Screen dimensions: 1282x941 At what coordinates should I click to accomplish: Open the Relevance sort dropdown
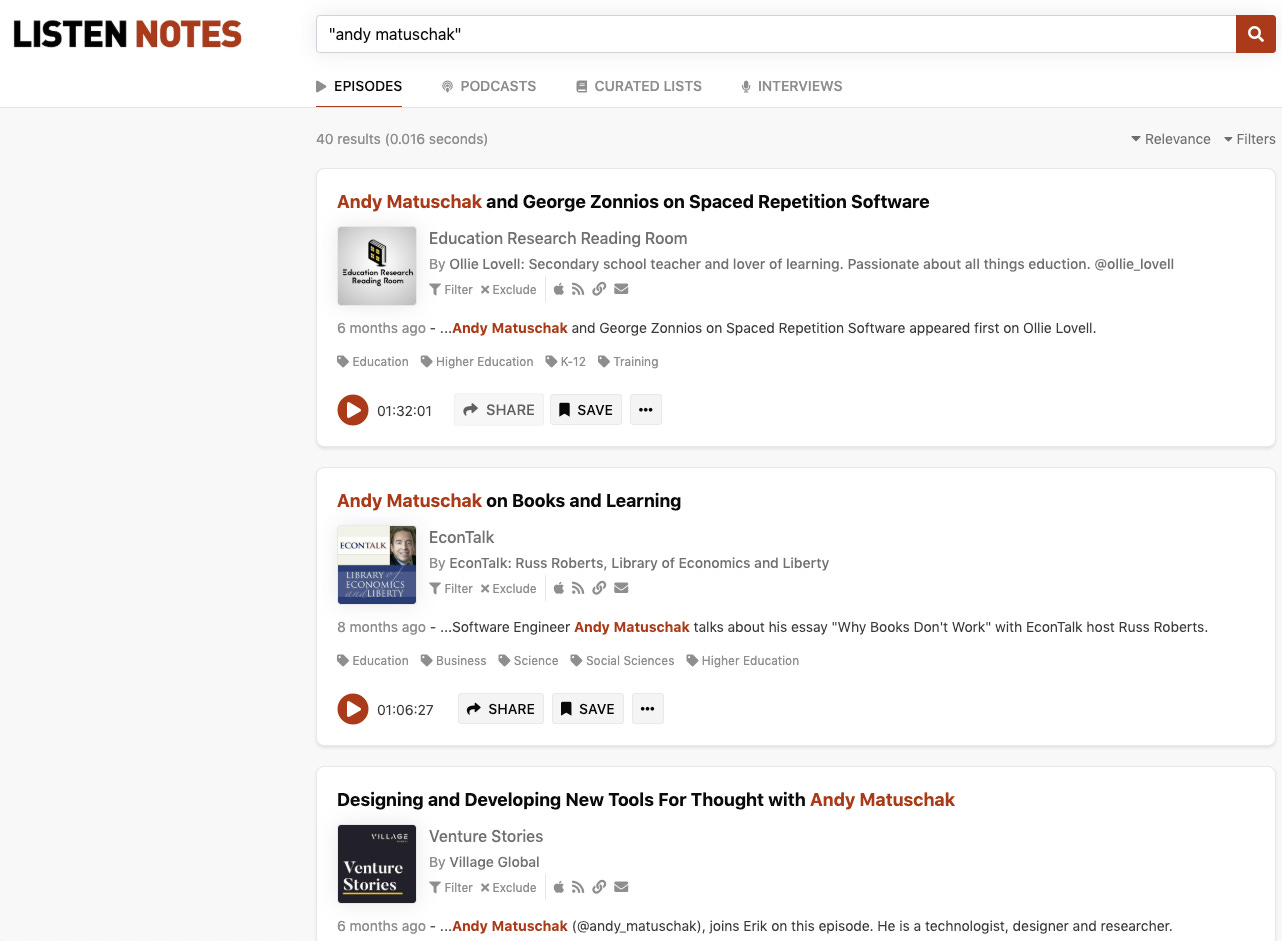(x=1171, y=139)
